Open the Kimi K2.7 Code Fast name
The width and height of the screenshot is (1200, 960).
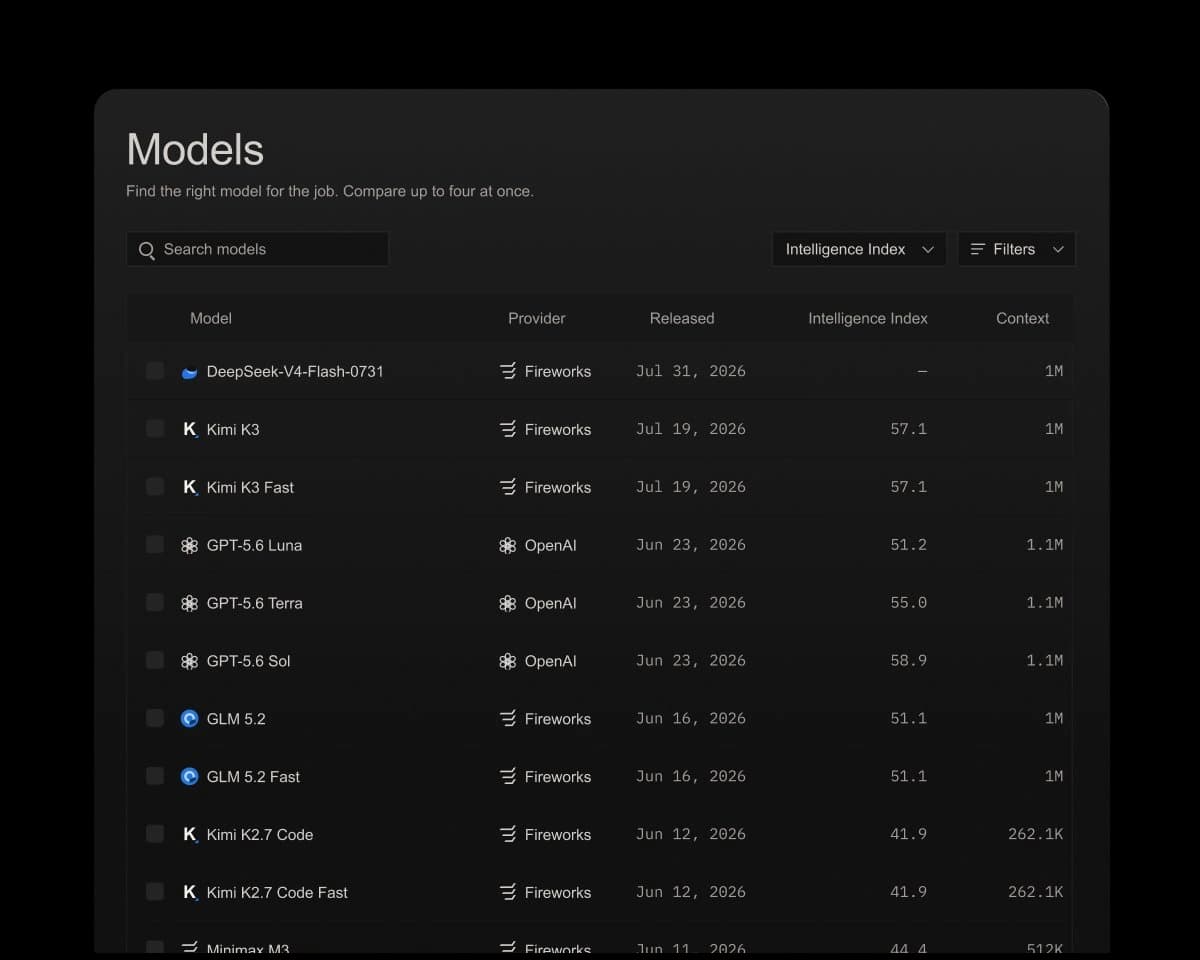click(277, 892)
